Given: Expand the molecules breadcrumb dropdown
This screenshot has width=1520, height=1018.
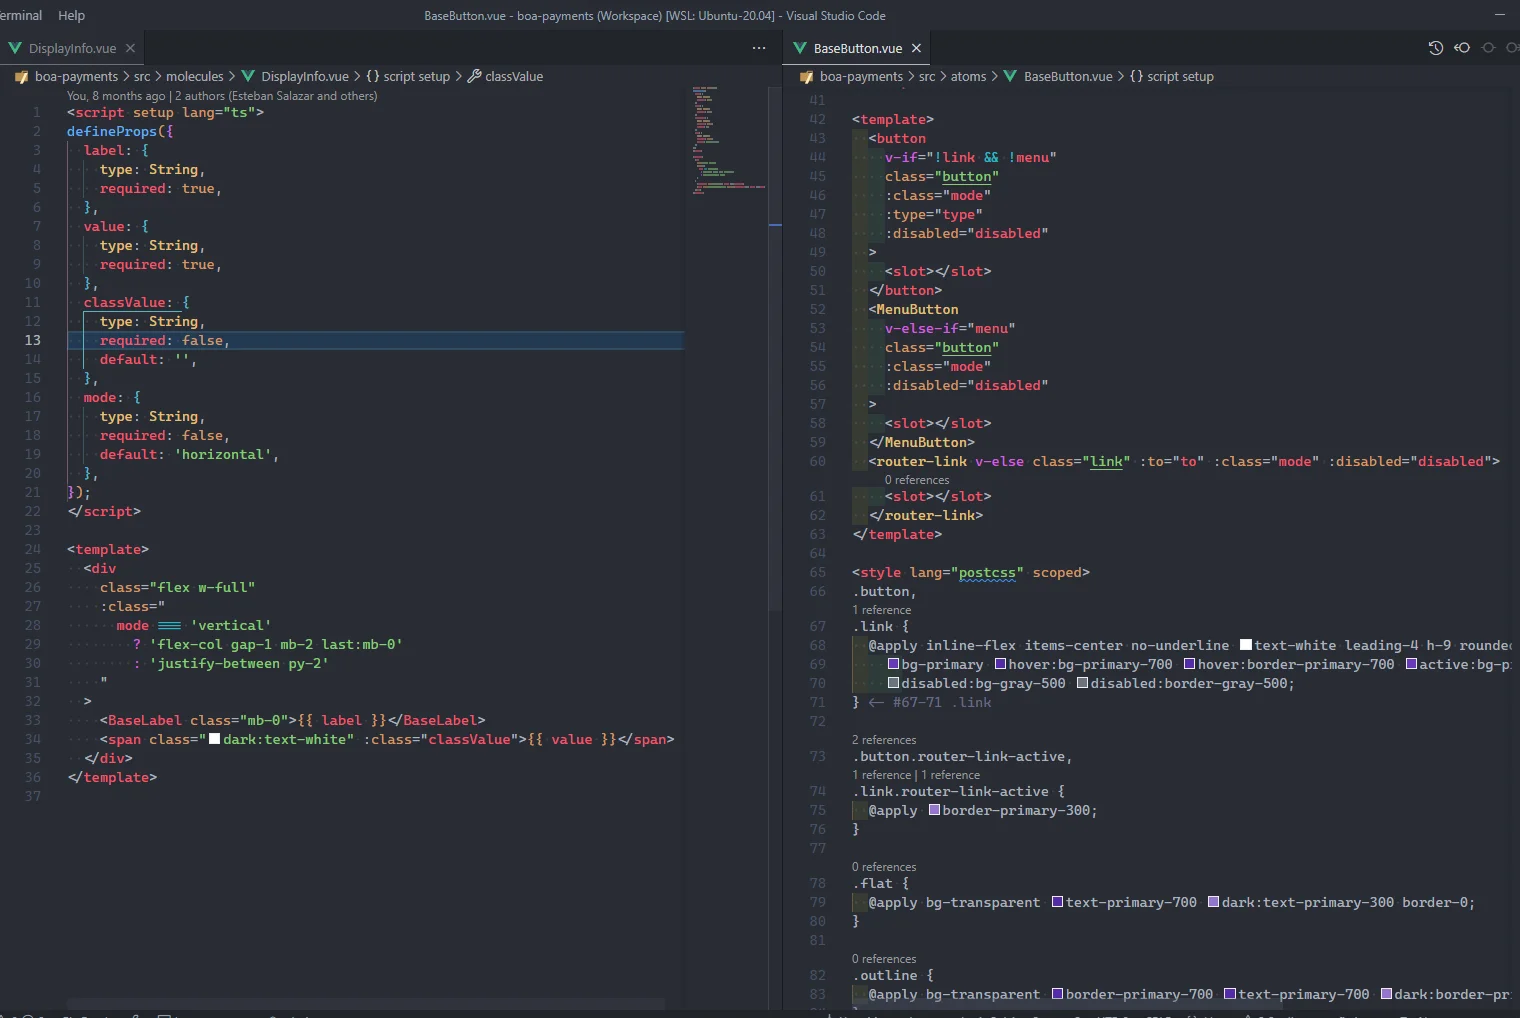Looking at the screenshot, I should [x=196, y=76].
